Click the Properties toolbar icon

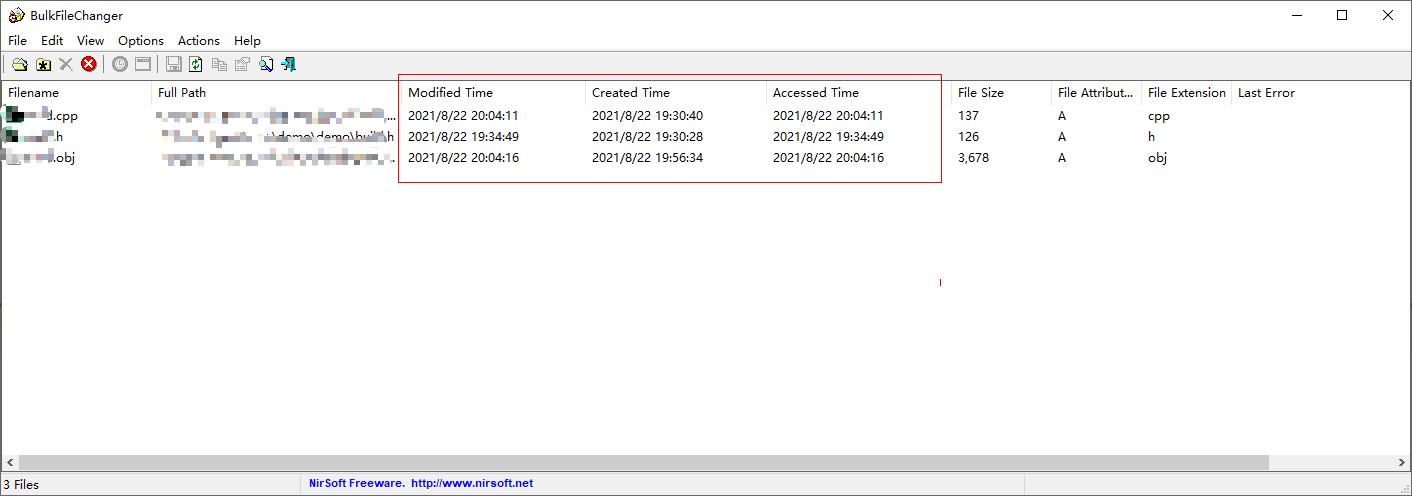[x=242, y=65]
